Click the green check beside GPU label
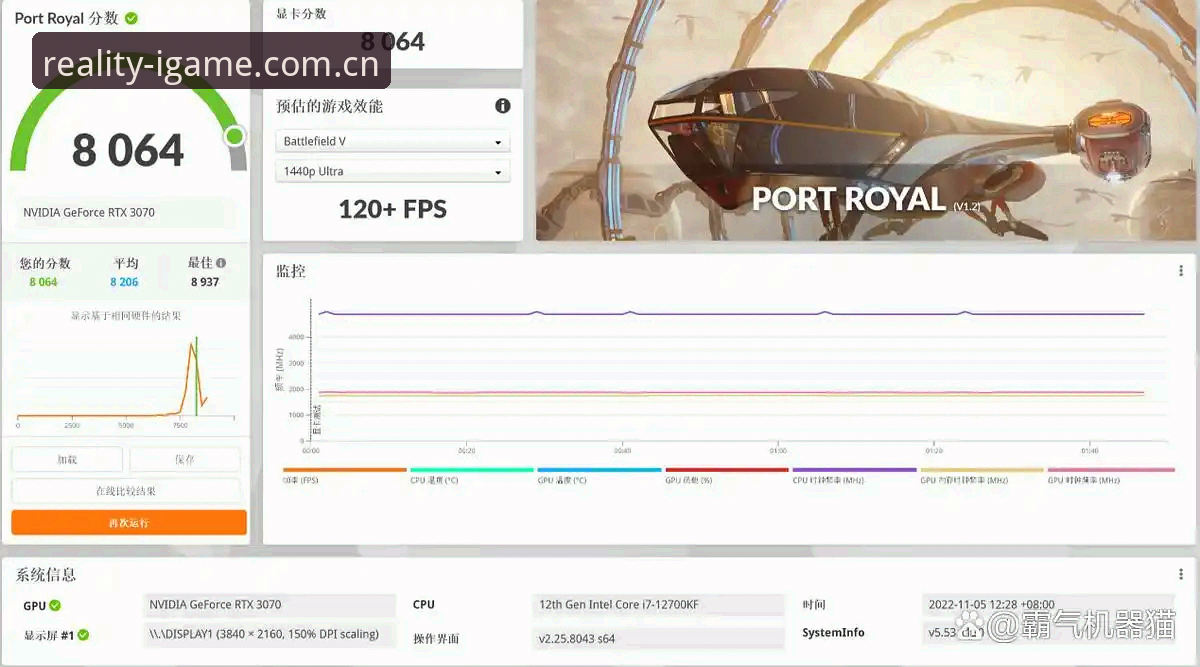Viewport: 1200px width, 667px height. 55,605
